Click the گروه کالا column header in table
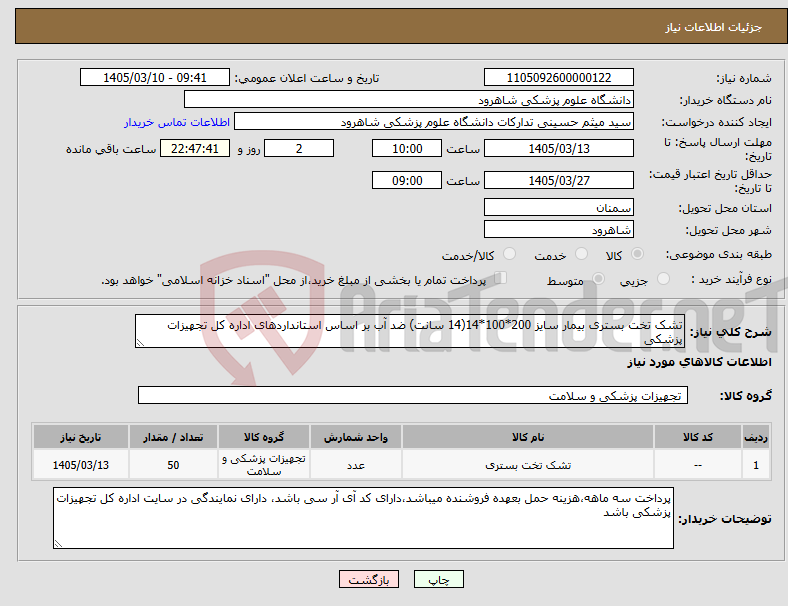The image size is (788, 606). point(264,437)
